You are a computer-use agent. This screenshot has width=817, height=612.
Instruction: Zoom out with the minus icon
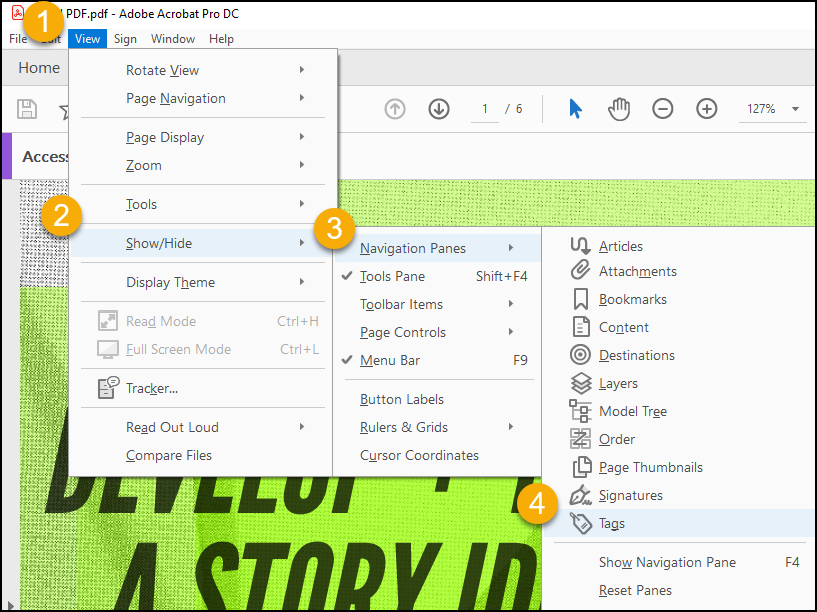(663, 109)
